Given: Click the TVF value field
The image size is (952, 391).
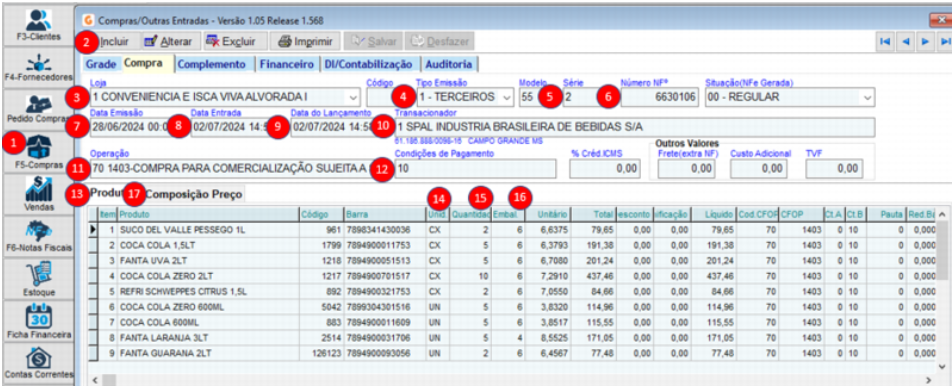Looking at the screenshot, I should (x=834, y=168).
